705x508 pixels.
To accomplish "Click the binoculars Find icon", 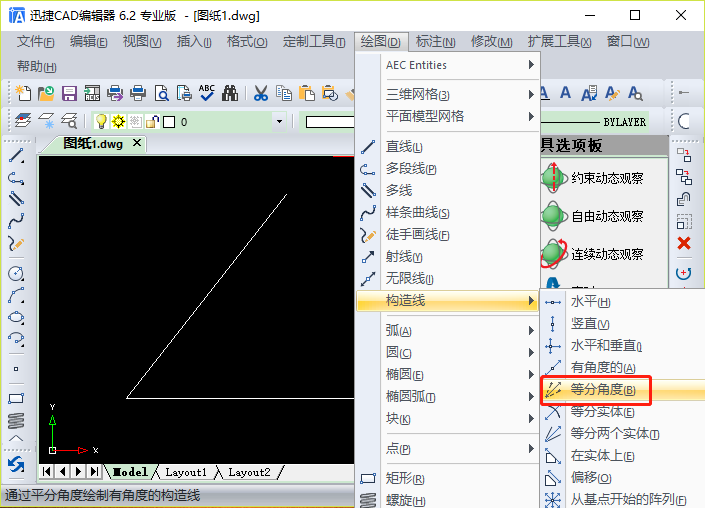I will (x=230, y=93).
